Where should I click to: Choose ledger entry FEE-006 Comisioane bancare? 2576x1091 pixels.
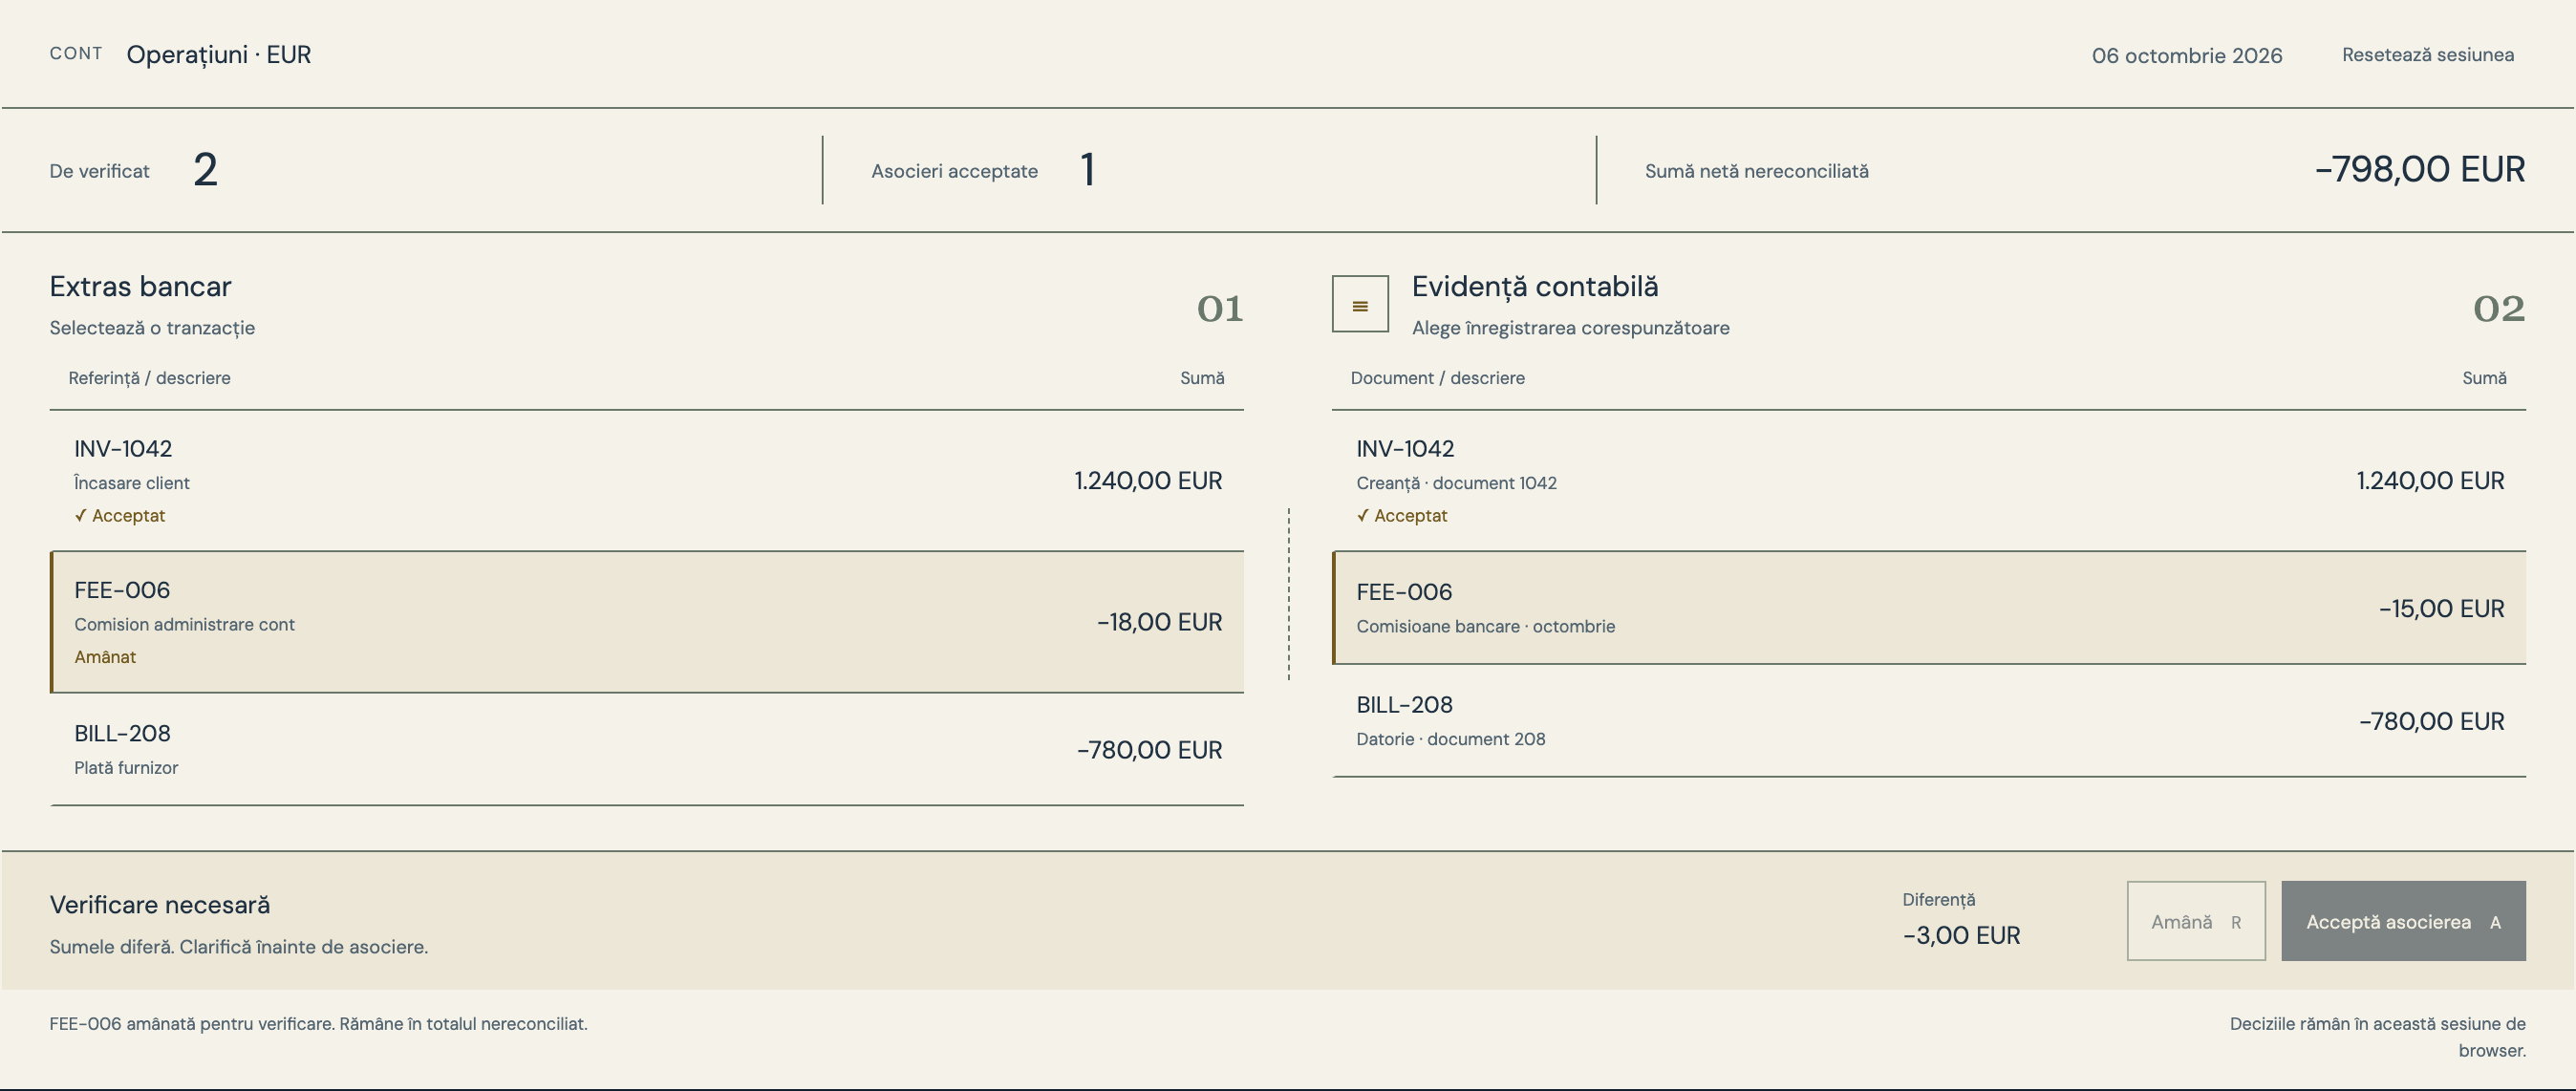click(1929, 608)
